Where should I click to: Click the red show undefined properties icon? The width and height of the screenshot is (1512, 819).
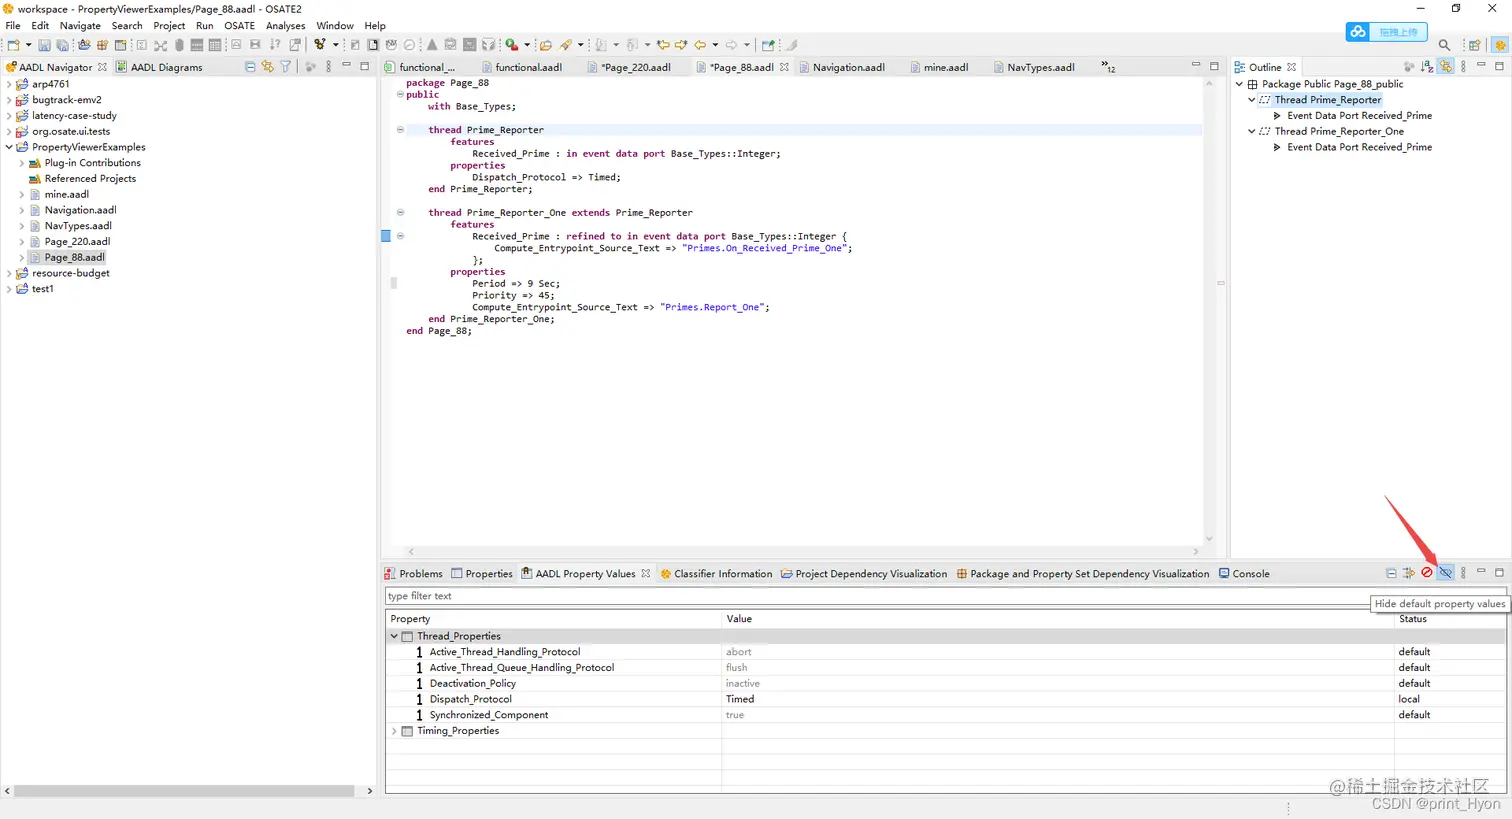(1427, 573)
